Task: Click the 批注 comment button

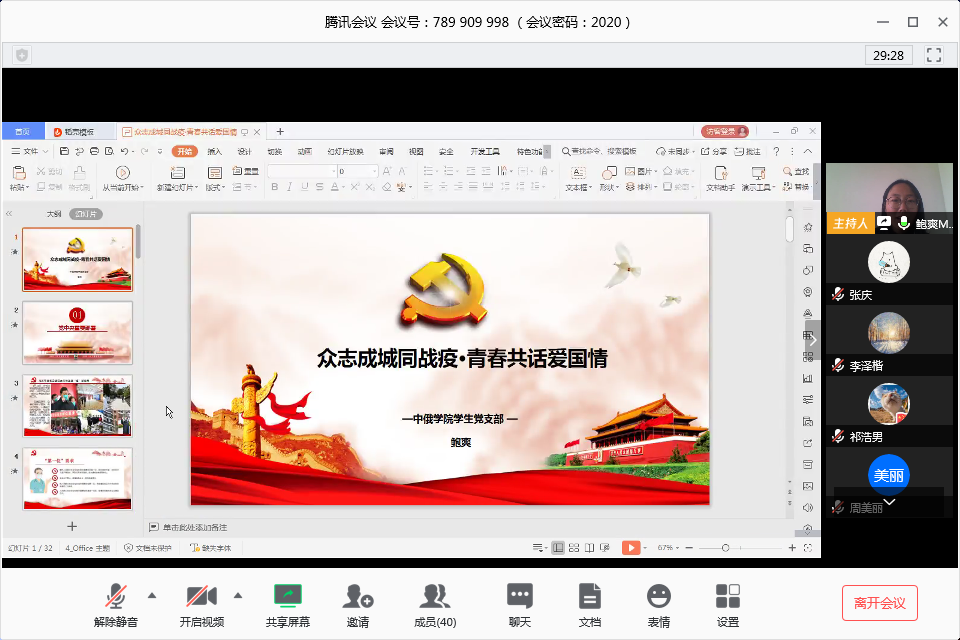Action: coord(748,151)
